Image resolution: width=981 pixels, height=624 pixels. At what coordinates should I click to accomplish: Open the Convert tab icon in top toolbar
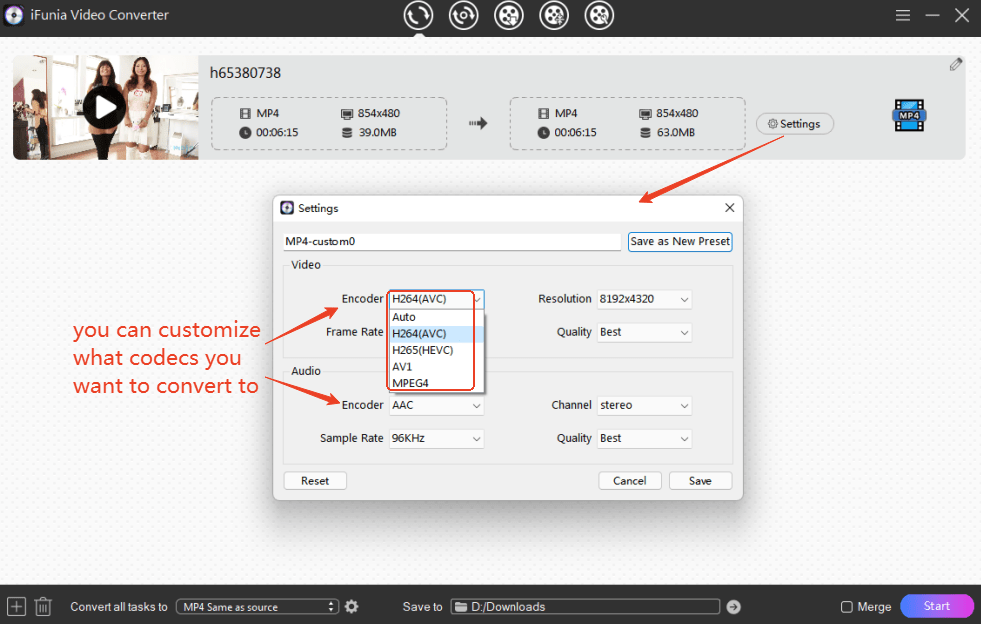(x=418, y=15)
